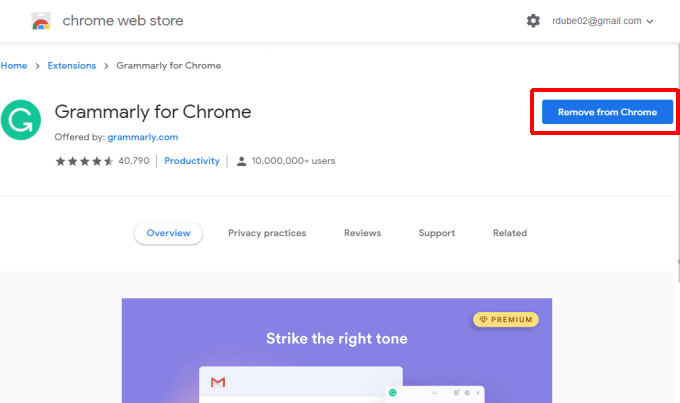Click the star rating icons
This screenshot has width=680, height=403.
pyautogui.click(x=84, y=161)
